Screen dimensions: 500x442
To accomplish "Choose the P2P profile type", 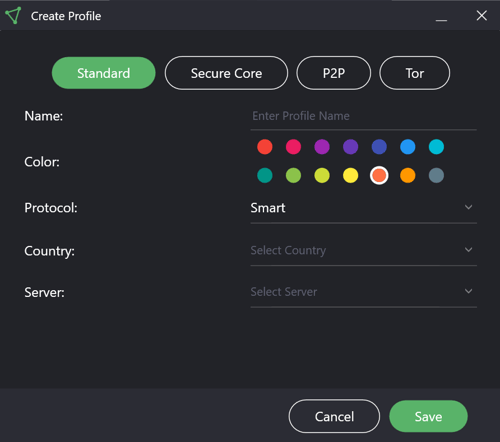I will 334,73.
